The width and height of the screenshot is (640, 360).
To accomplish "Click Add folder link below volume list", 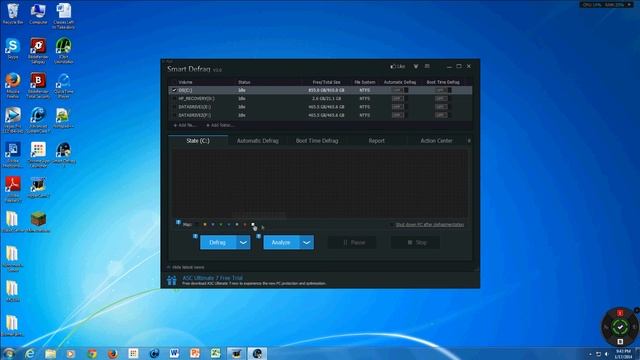I will [x=220, y=125].
